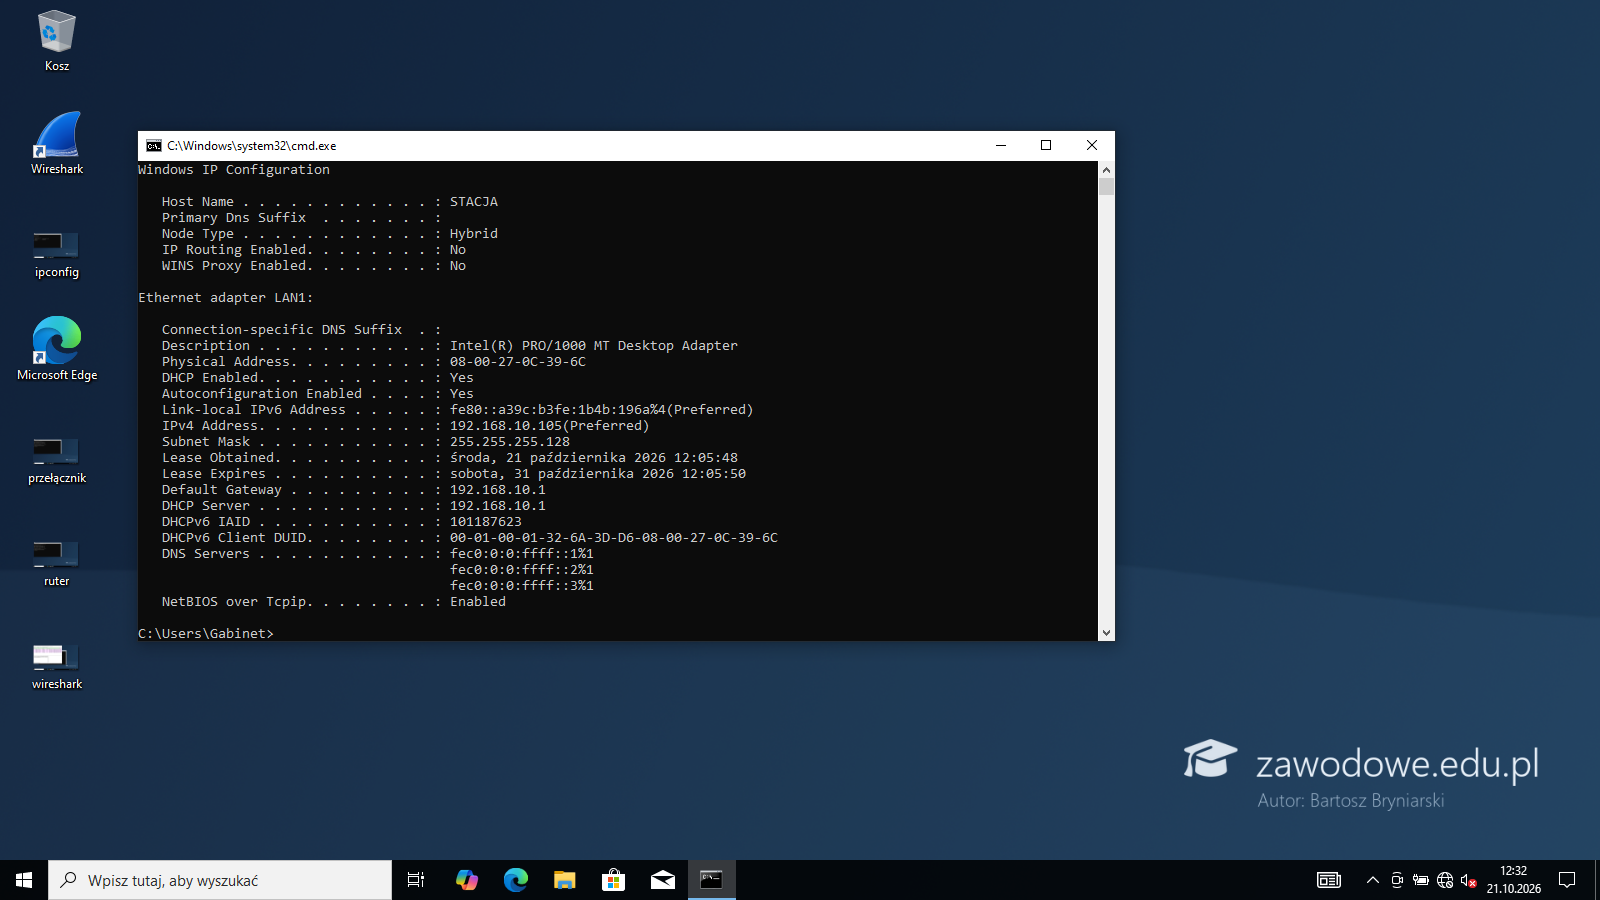Click the physical address 08-00-27-0C-39-6C

pos(518,362)
